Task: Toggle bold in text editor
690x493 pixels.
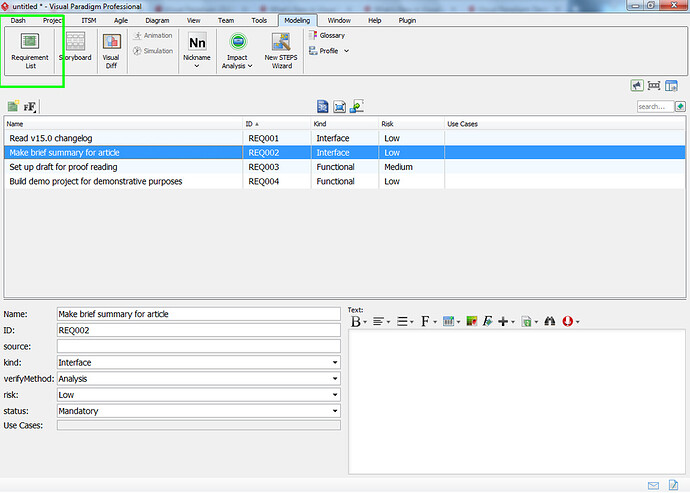Action: 356,322
